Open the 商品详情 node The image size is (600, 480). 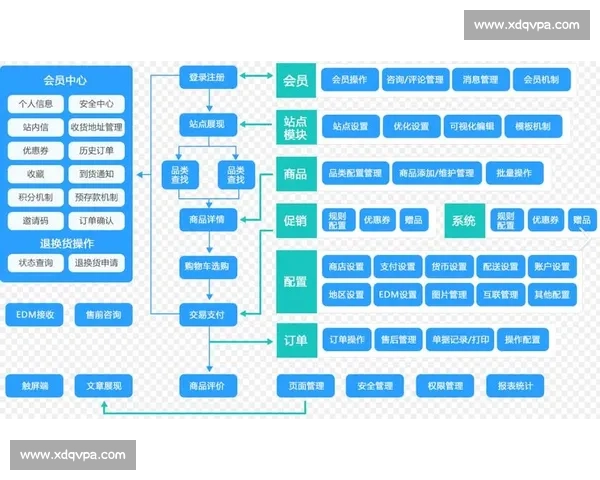[208, 218]
